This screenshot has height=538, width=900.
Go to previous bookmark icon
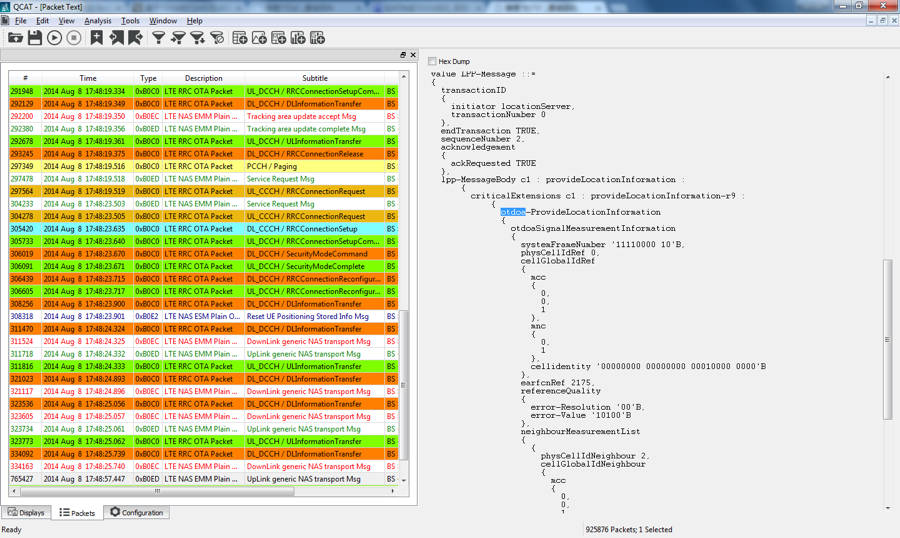[117, 38]
